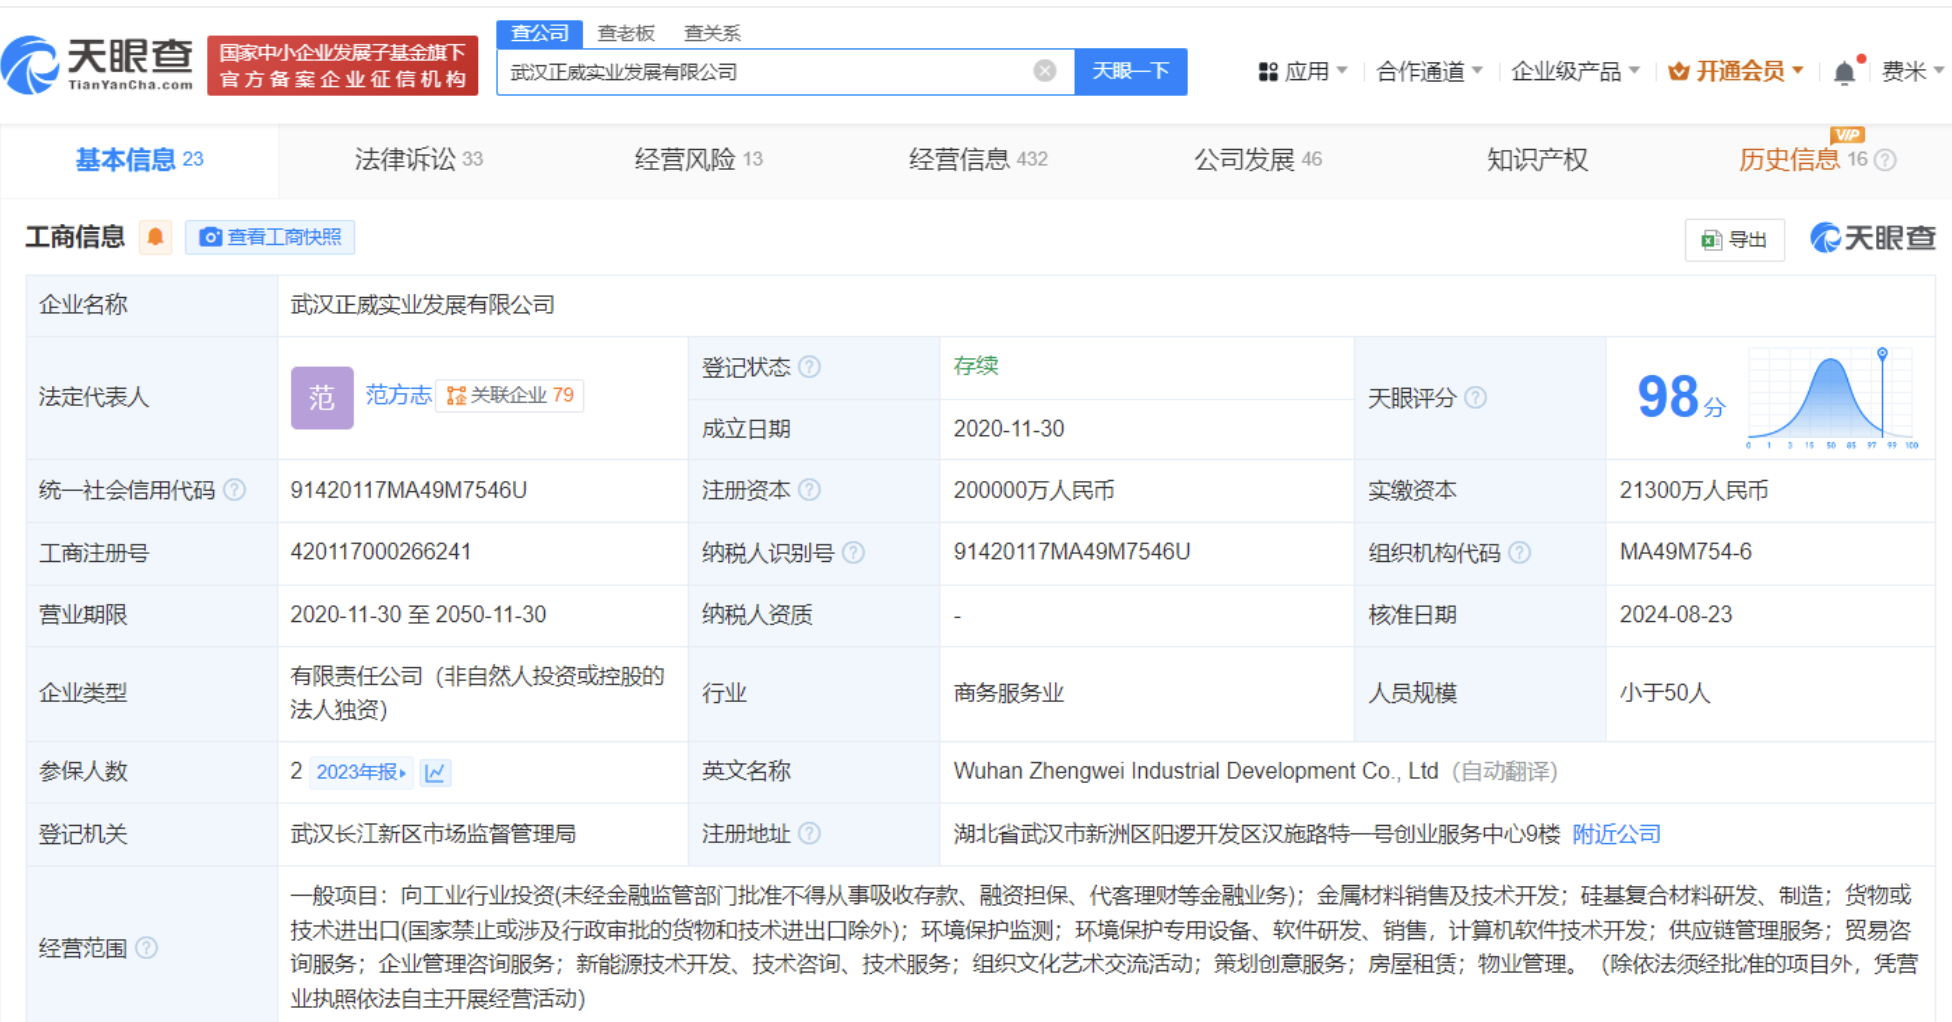Viewport: 1952px width, 1022px height.
Task: Click the 导出 export button
Action: [x=1735, y=240]
